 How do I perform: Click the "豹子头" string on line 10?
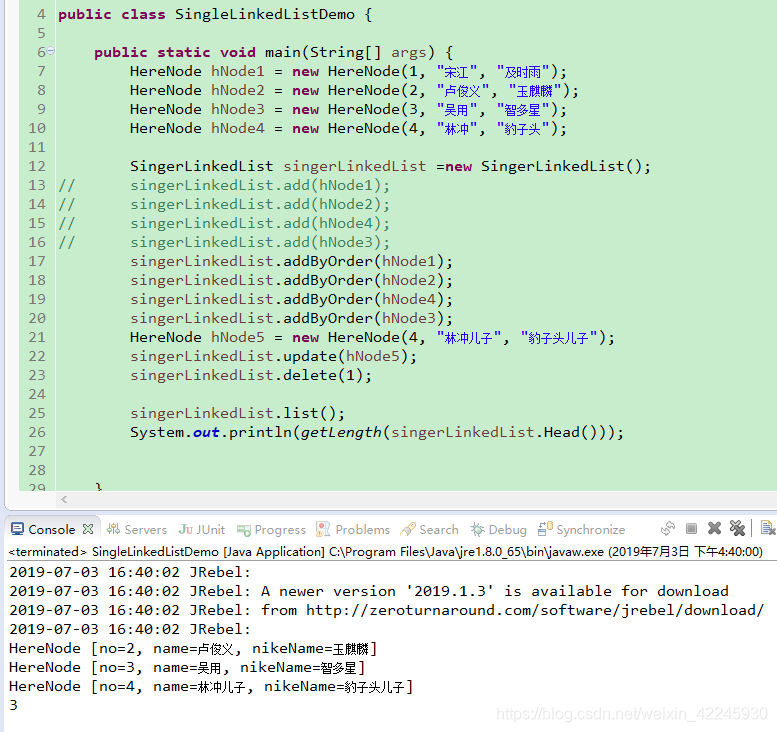(x=523, y=129)
